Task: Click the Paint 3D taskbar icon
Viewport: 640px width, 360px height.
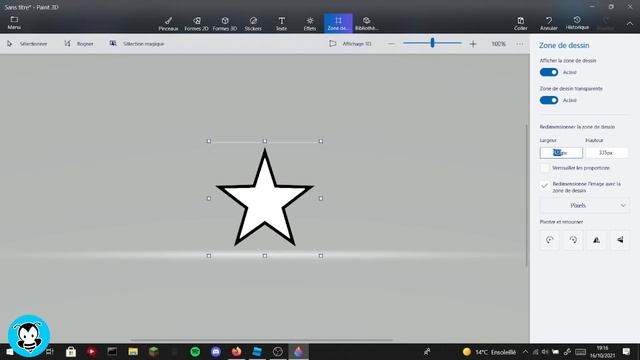Action: click(x=298, y=351)
